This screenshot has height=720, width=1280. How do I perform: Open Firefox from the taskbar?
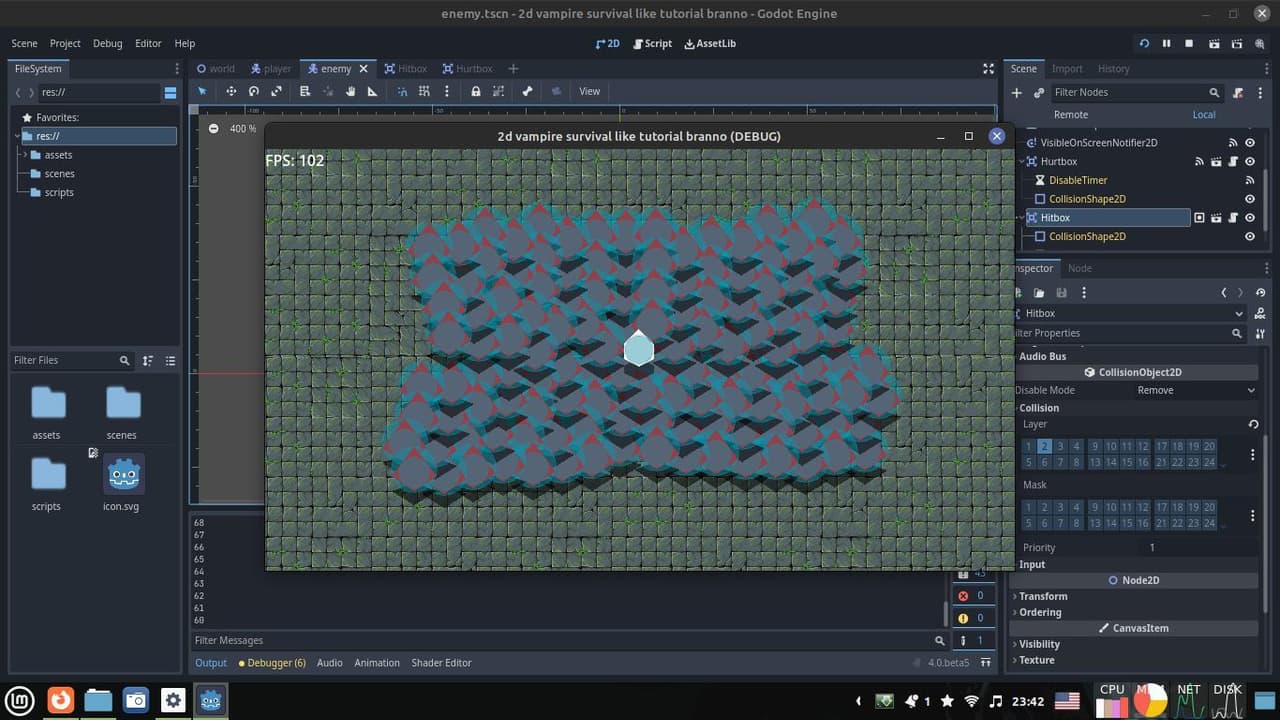pyautogui.click(x=61, y=700)
